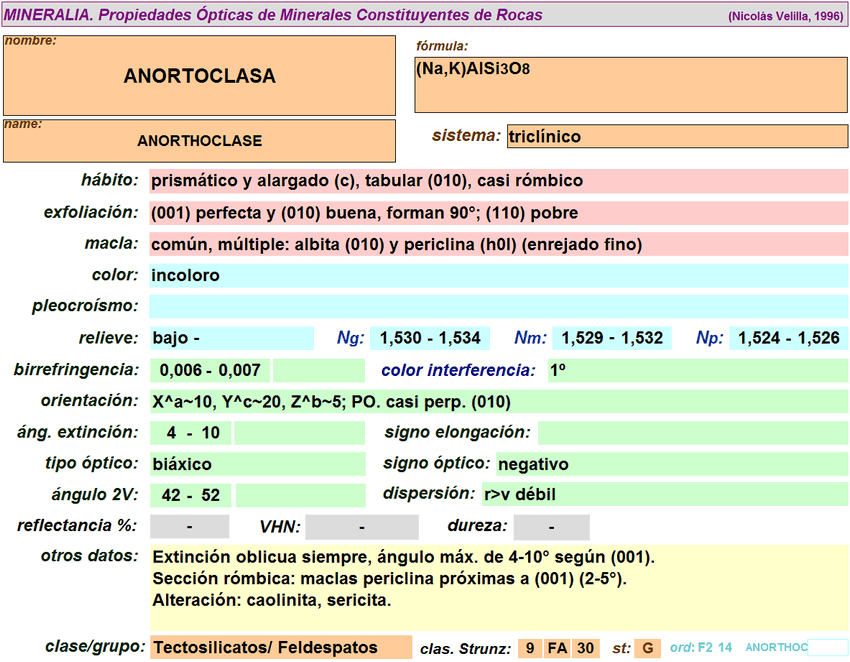The width and height of the screenshot is (850, 662).
Task: Select the macla field
Action: pos(498,244)
